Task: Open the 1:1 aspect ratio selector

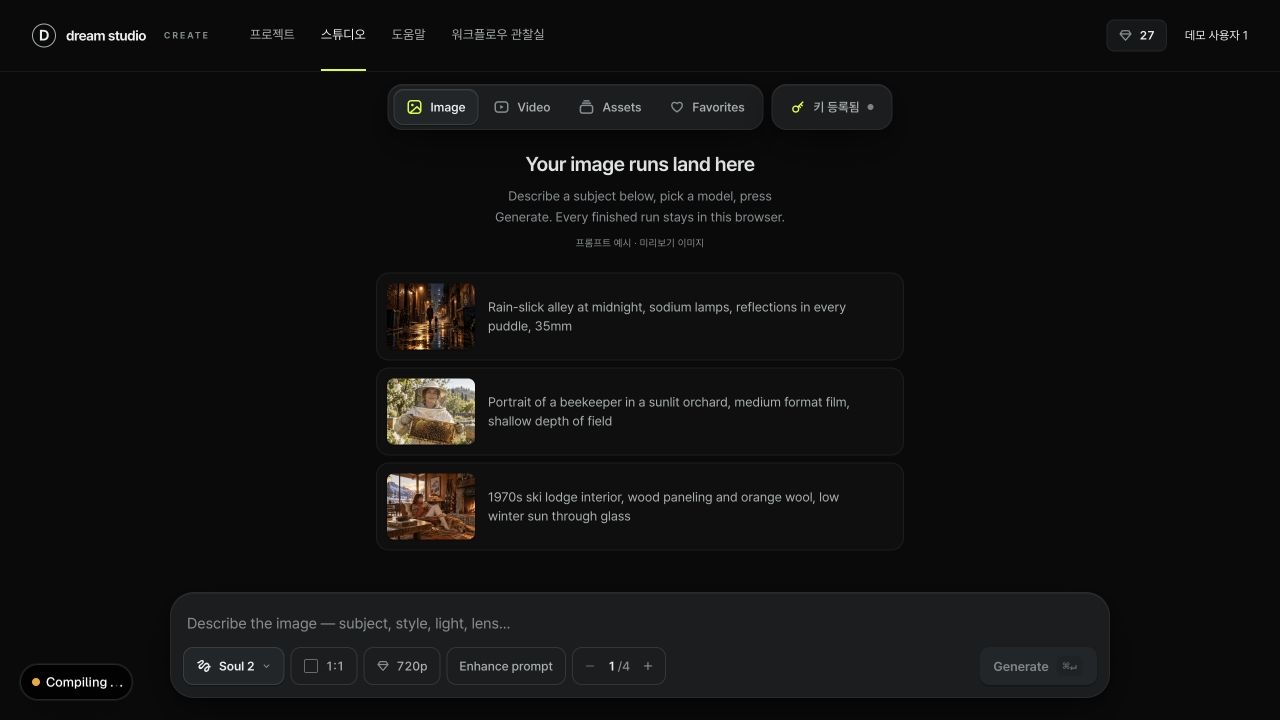Action: point(324,666)
